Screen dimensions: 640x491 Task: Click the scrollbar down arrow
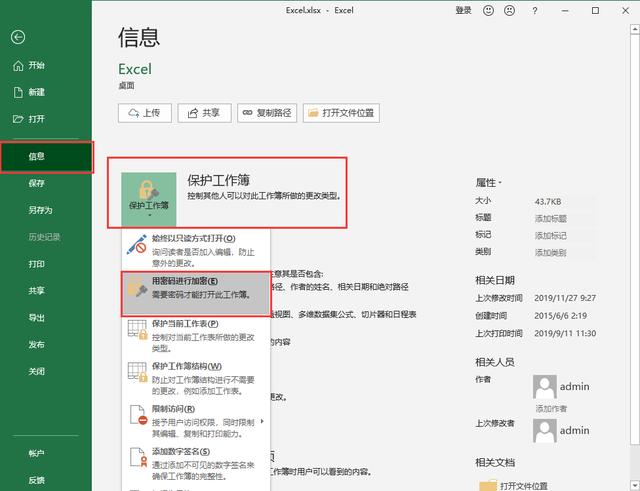(x=635, y=485)
